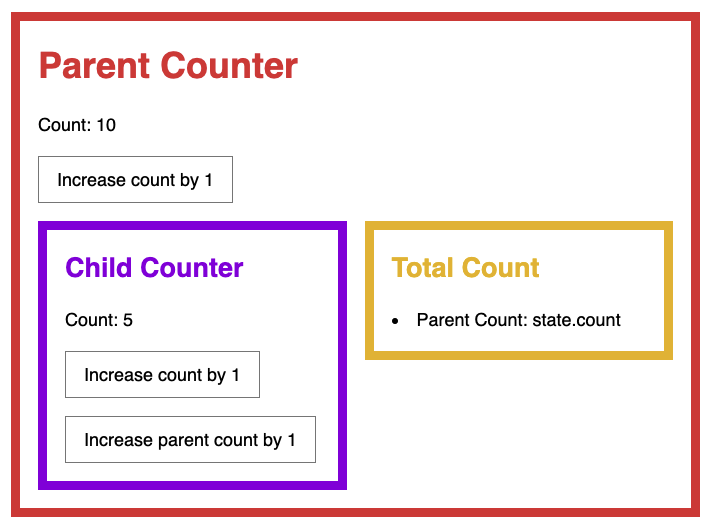712x527 pixels.
Task: Click the "state.count" value text
Action: (576, 320)
